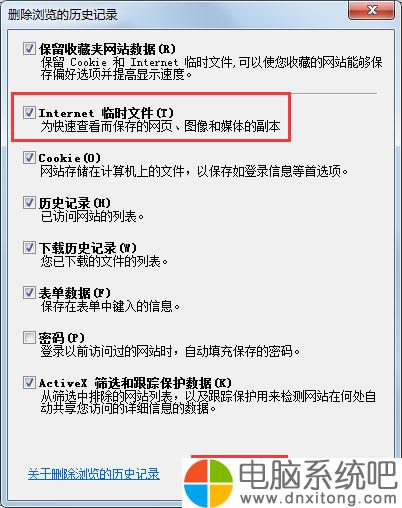Image resolution: width=402 pixels, height=508 pixels.
Task: Click the Cookie(O) bold label
Action: pyautogui.click(x=69, y=158)
